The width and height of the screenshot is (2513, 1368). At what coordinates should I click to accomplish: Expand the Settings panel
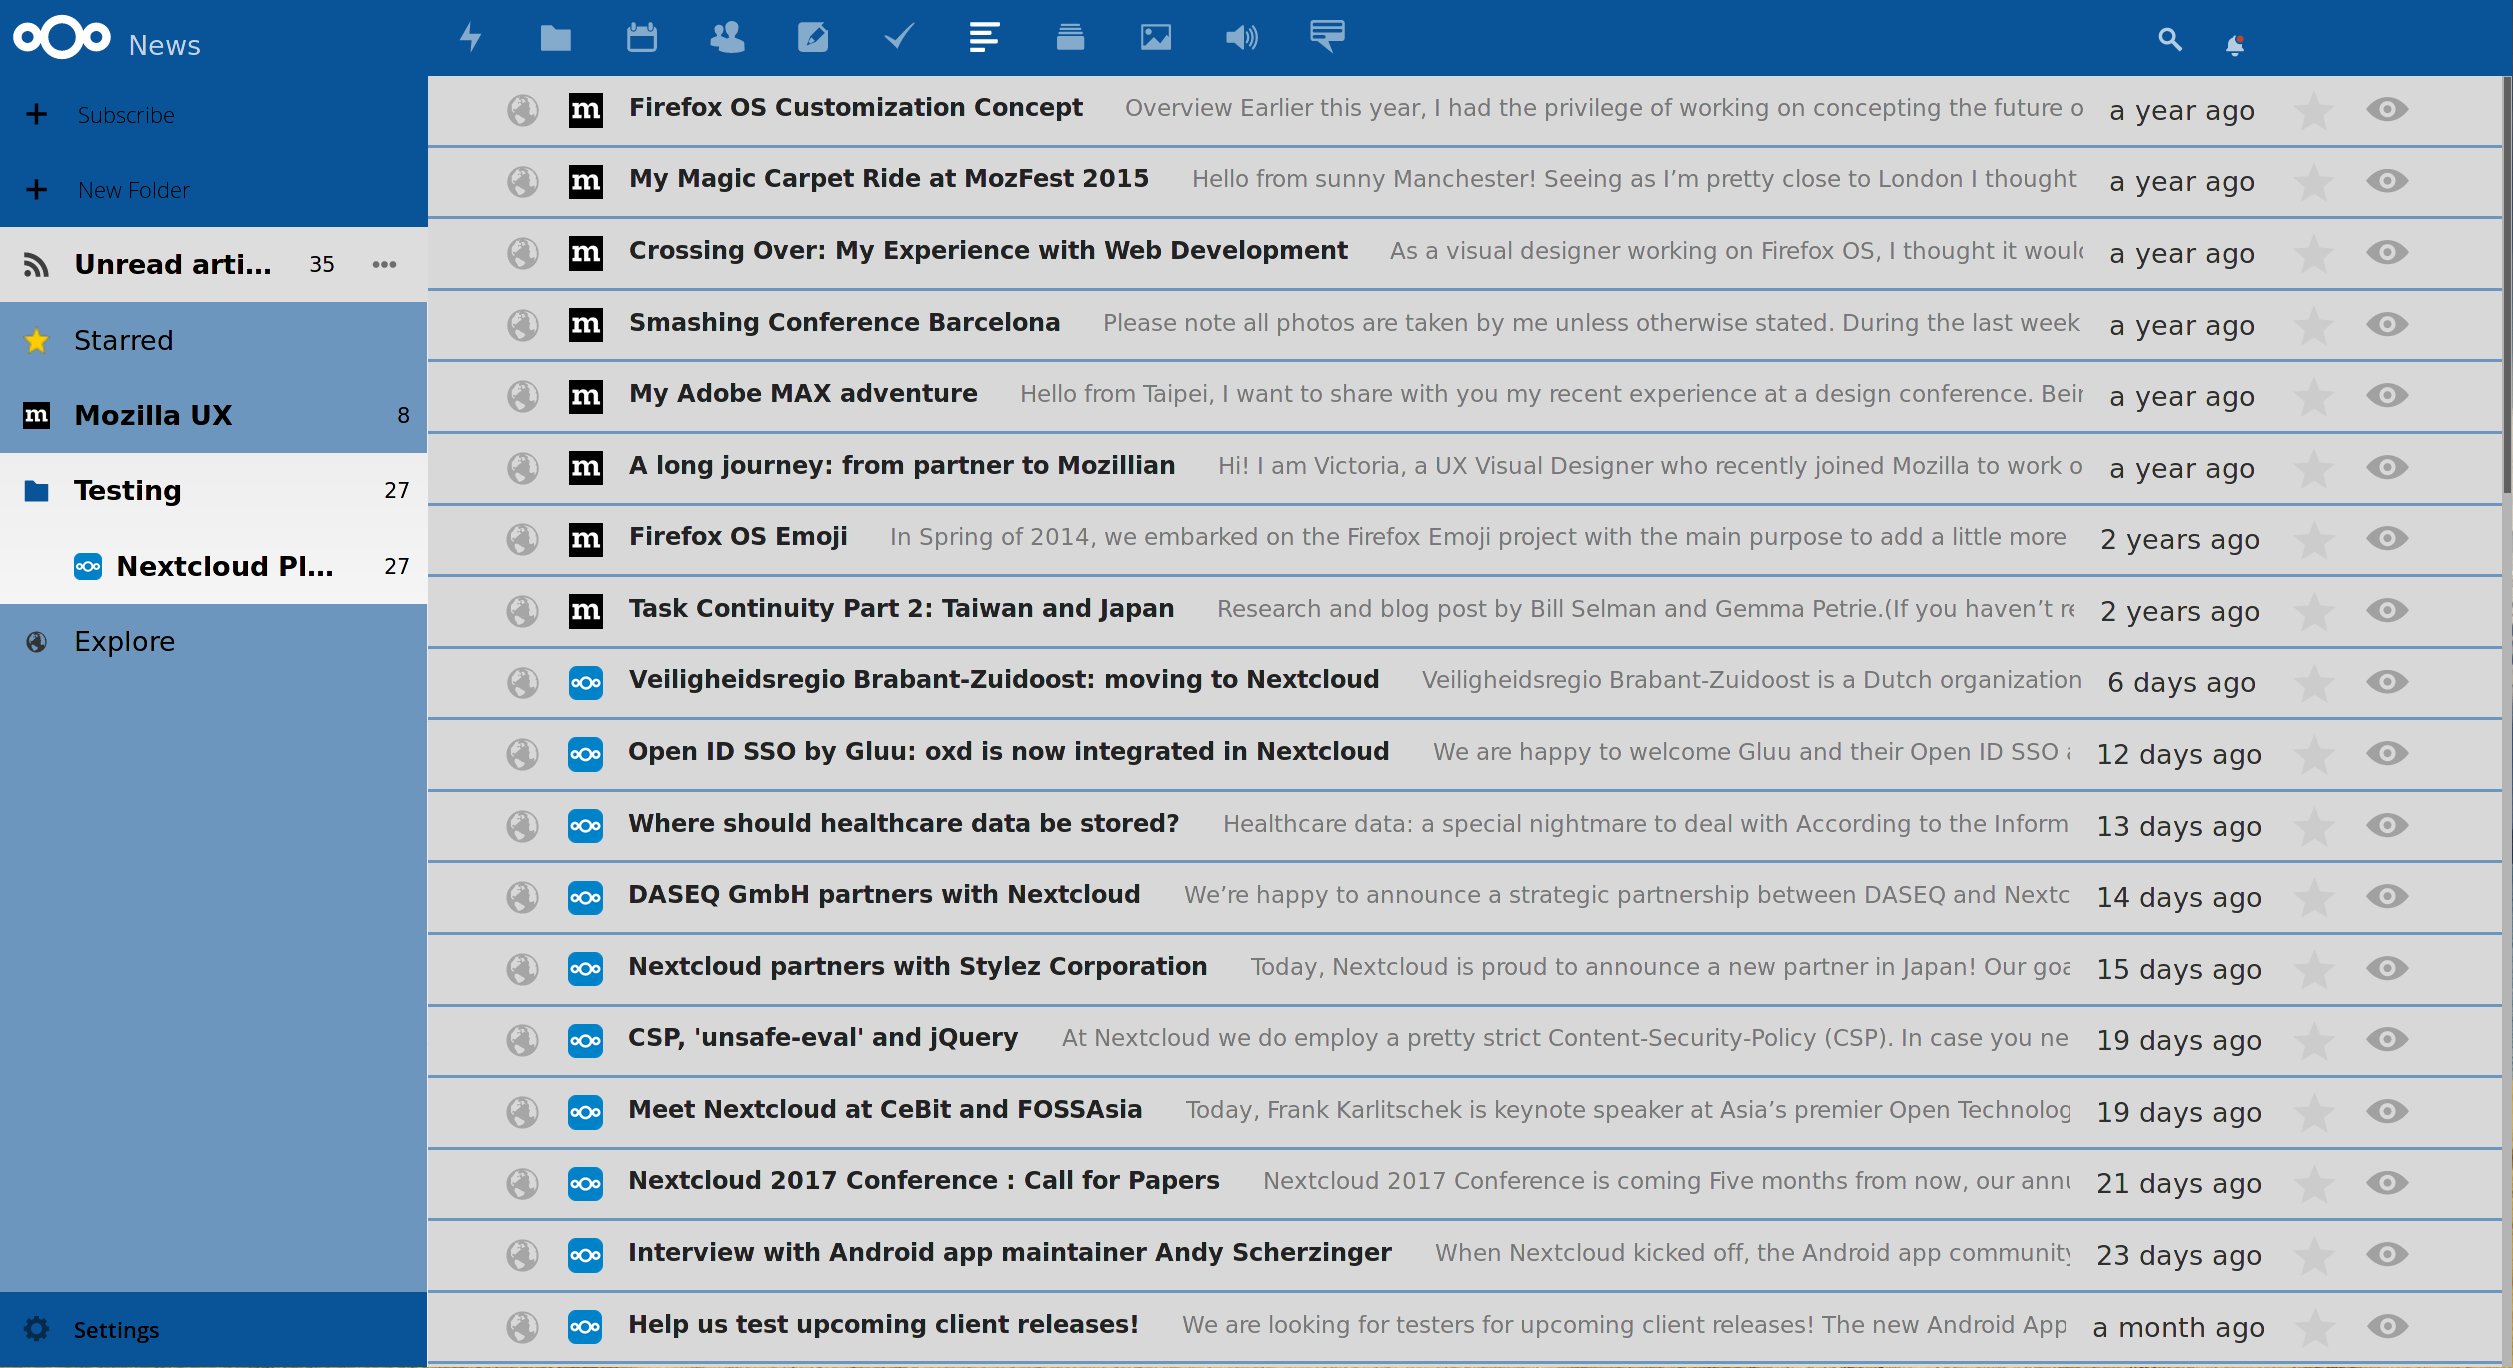pos(115,1330)
